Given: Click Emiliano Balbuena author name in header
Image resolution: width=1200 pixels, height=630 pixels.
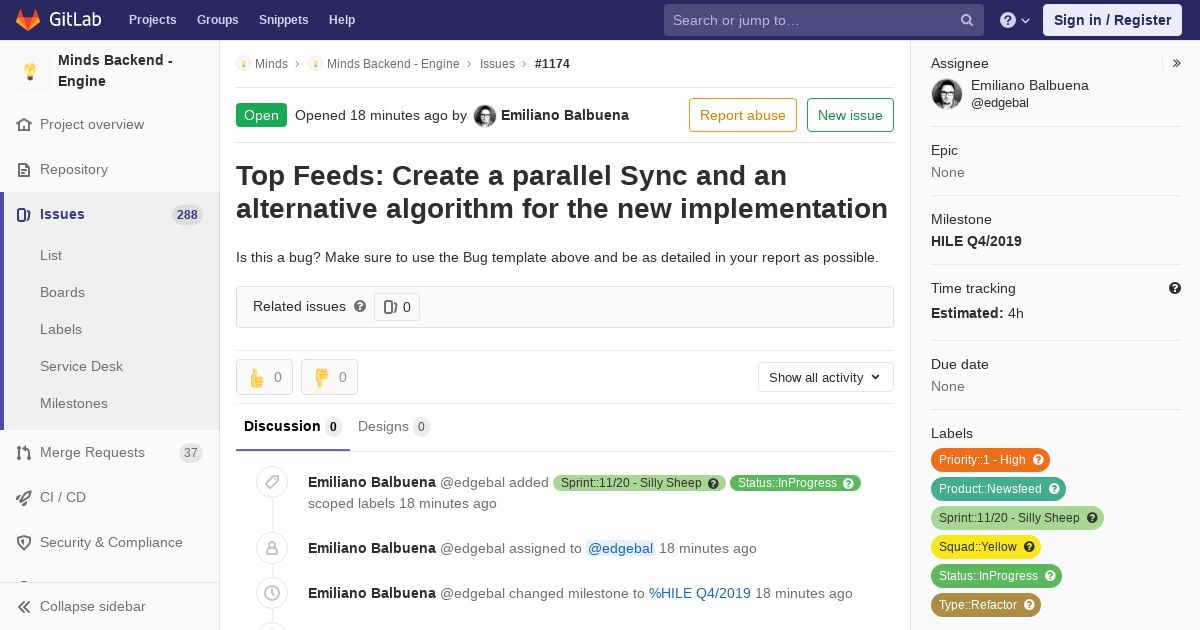Looking at the screenshot, I should (565, 115).
